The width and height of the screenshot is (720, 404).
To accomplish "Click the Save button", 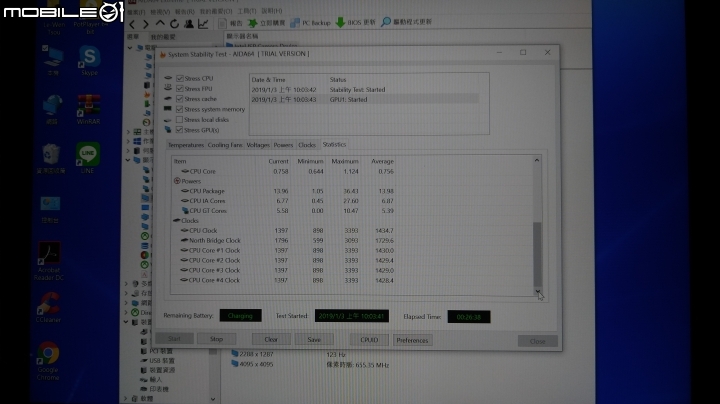I will click(x=314, y=340).
